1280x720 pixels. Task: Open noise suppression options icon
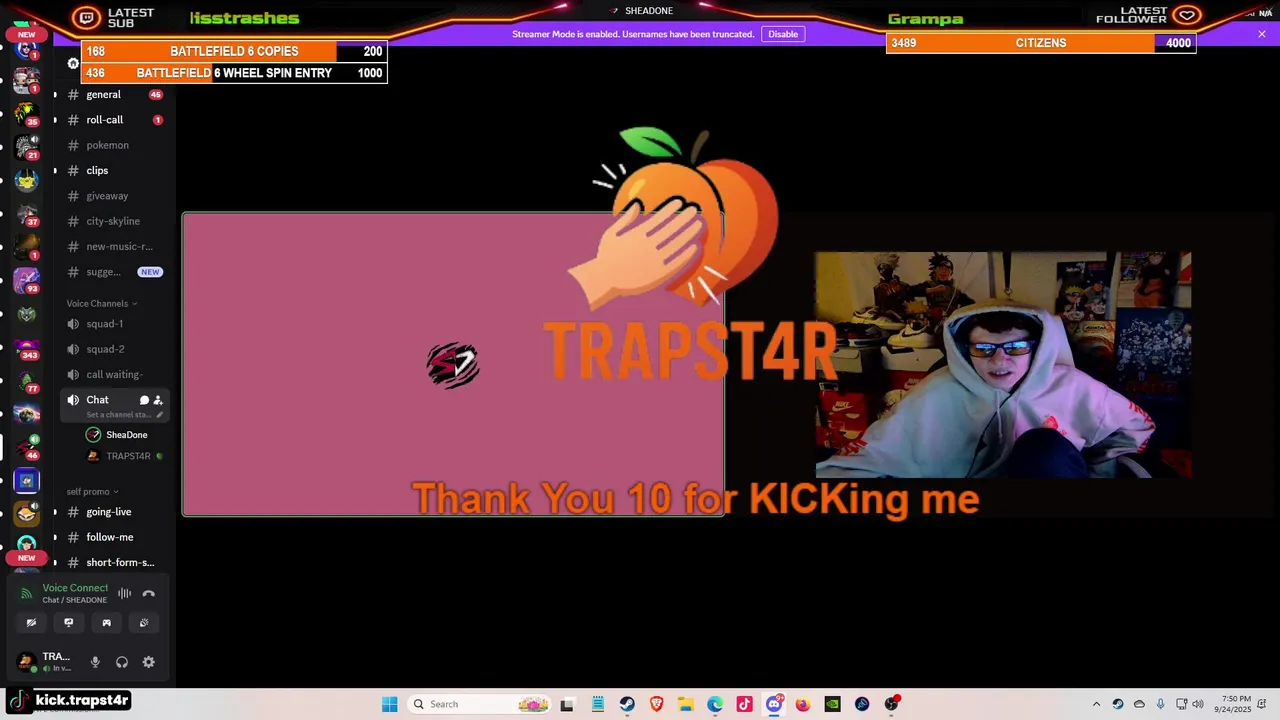click(125, 593)
